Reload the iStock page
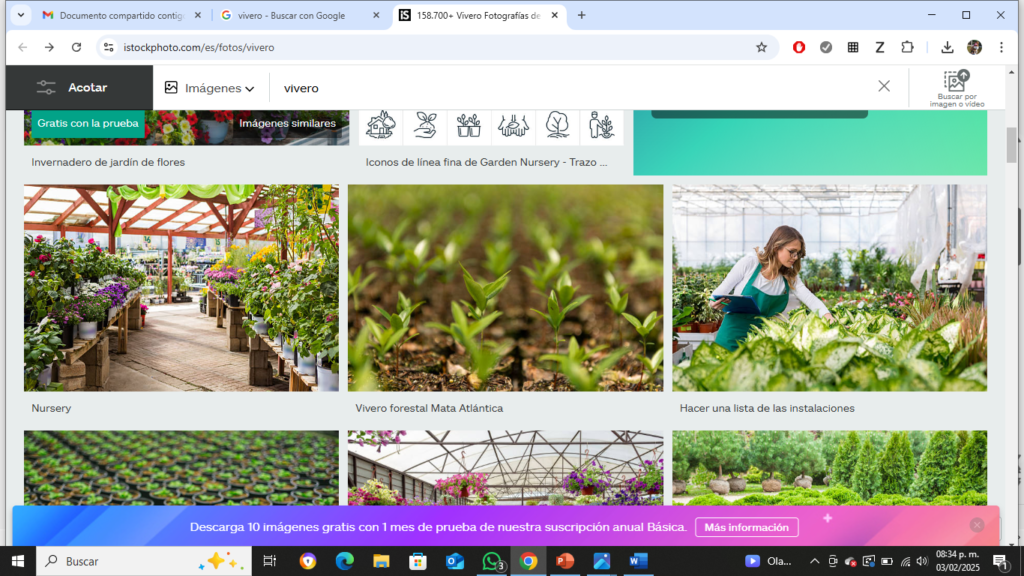This screenshot has width=1024, height=576. [76, 47]
